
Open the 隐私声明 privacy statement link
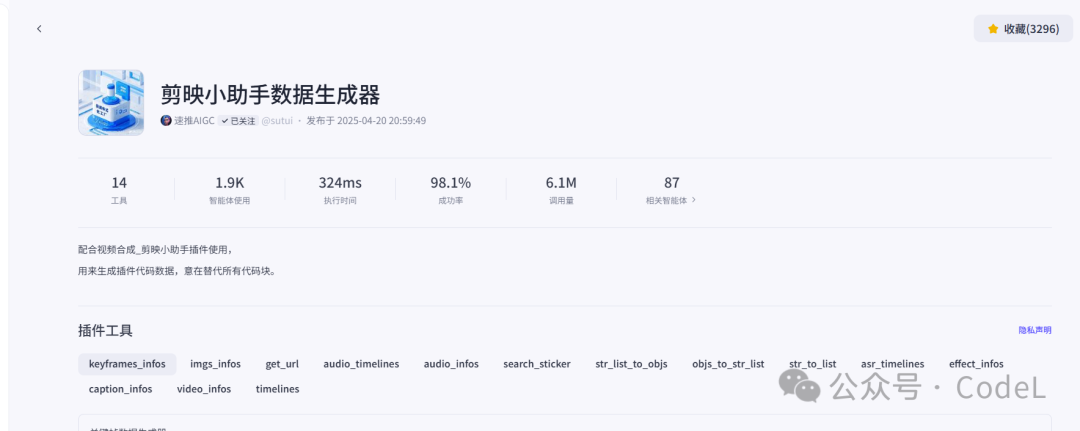[x=1035, y=330]
